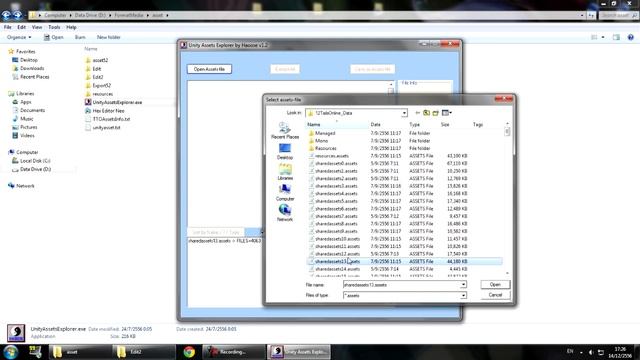Click Windows Start button
The height and width of the screenshot is (360, 640).
tap(11, 352)
